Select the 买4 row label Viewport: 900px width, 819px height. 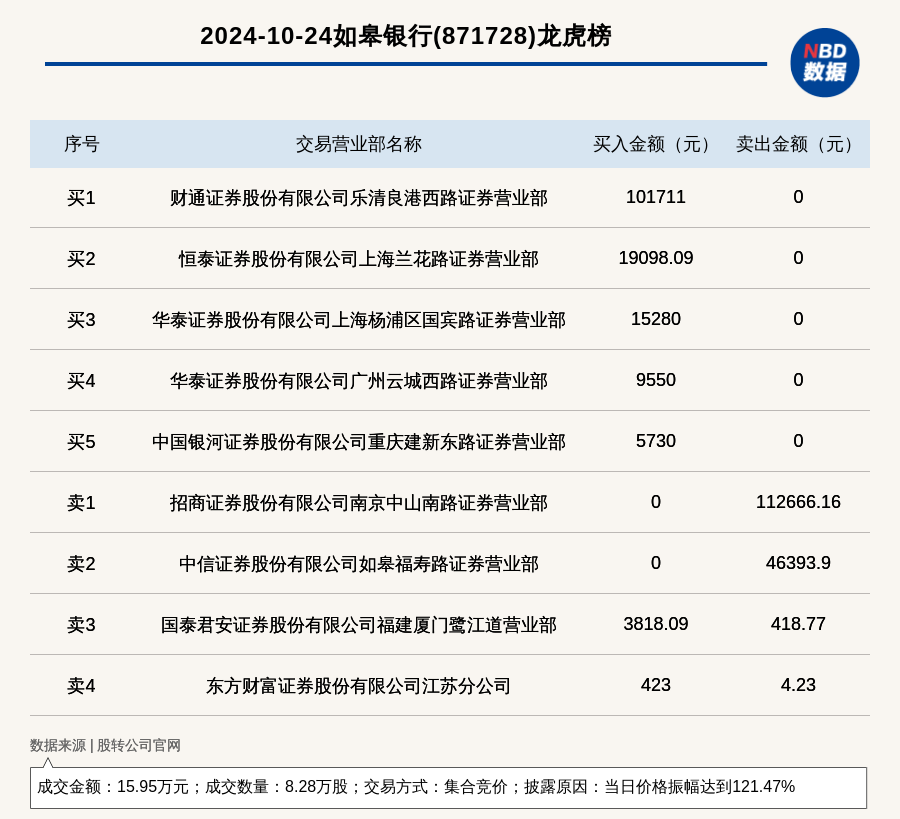(81, 381)
